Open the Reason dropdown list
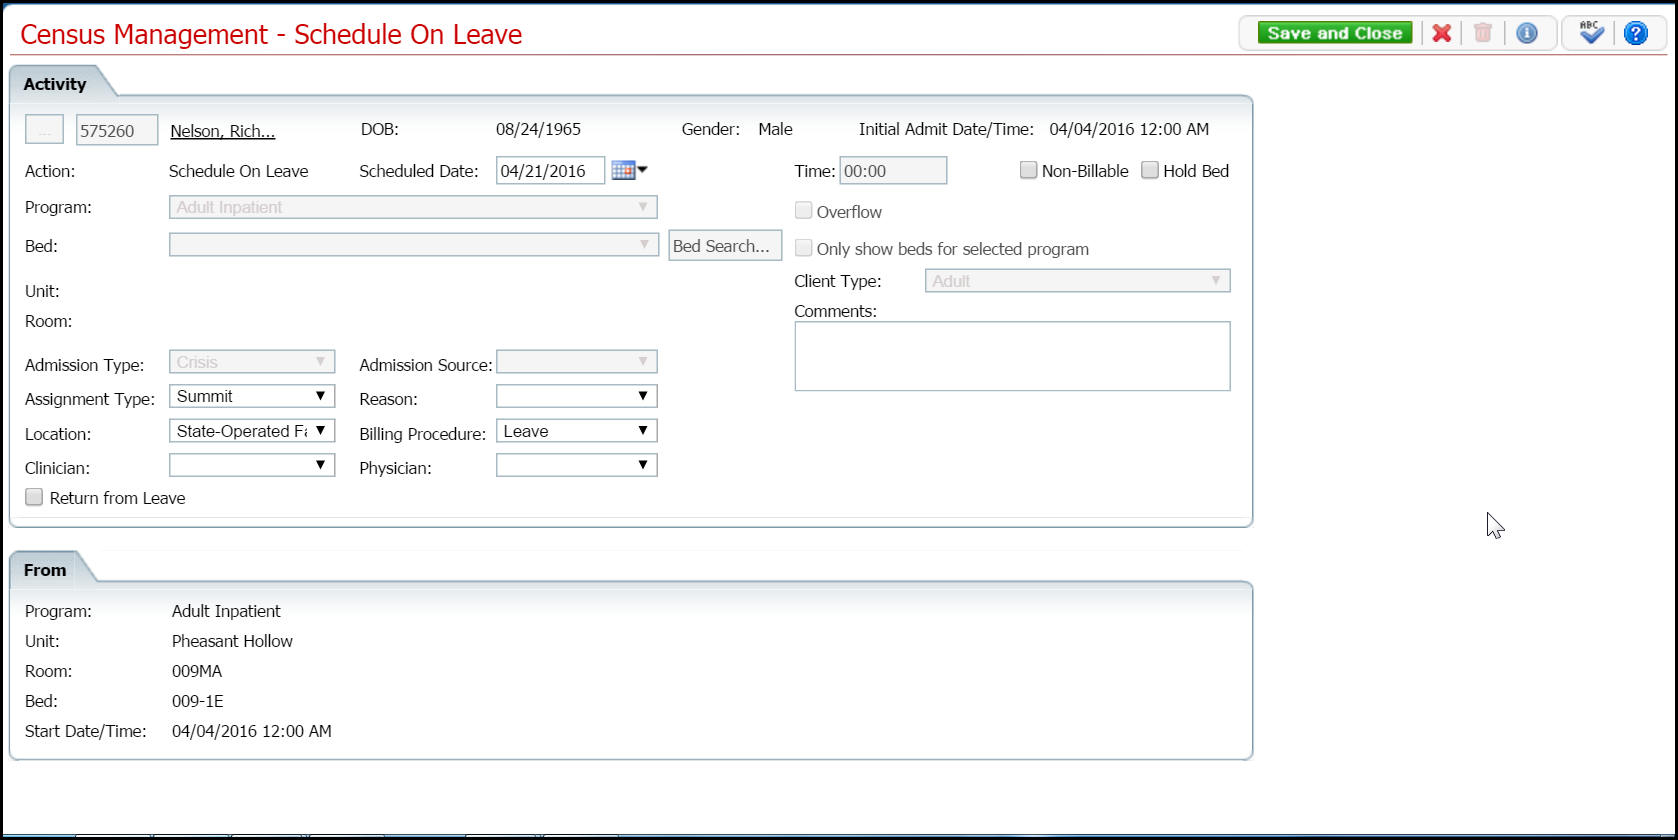Screen dimensions: 1678x840 click(576, 397)
